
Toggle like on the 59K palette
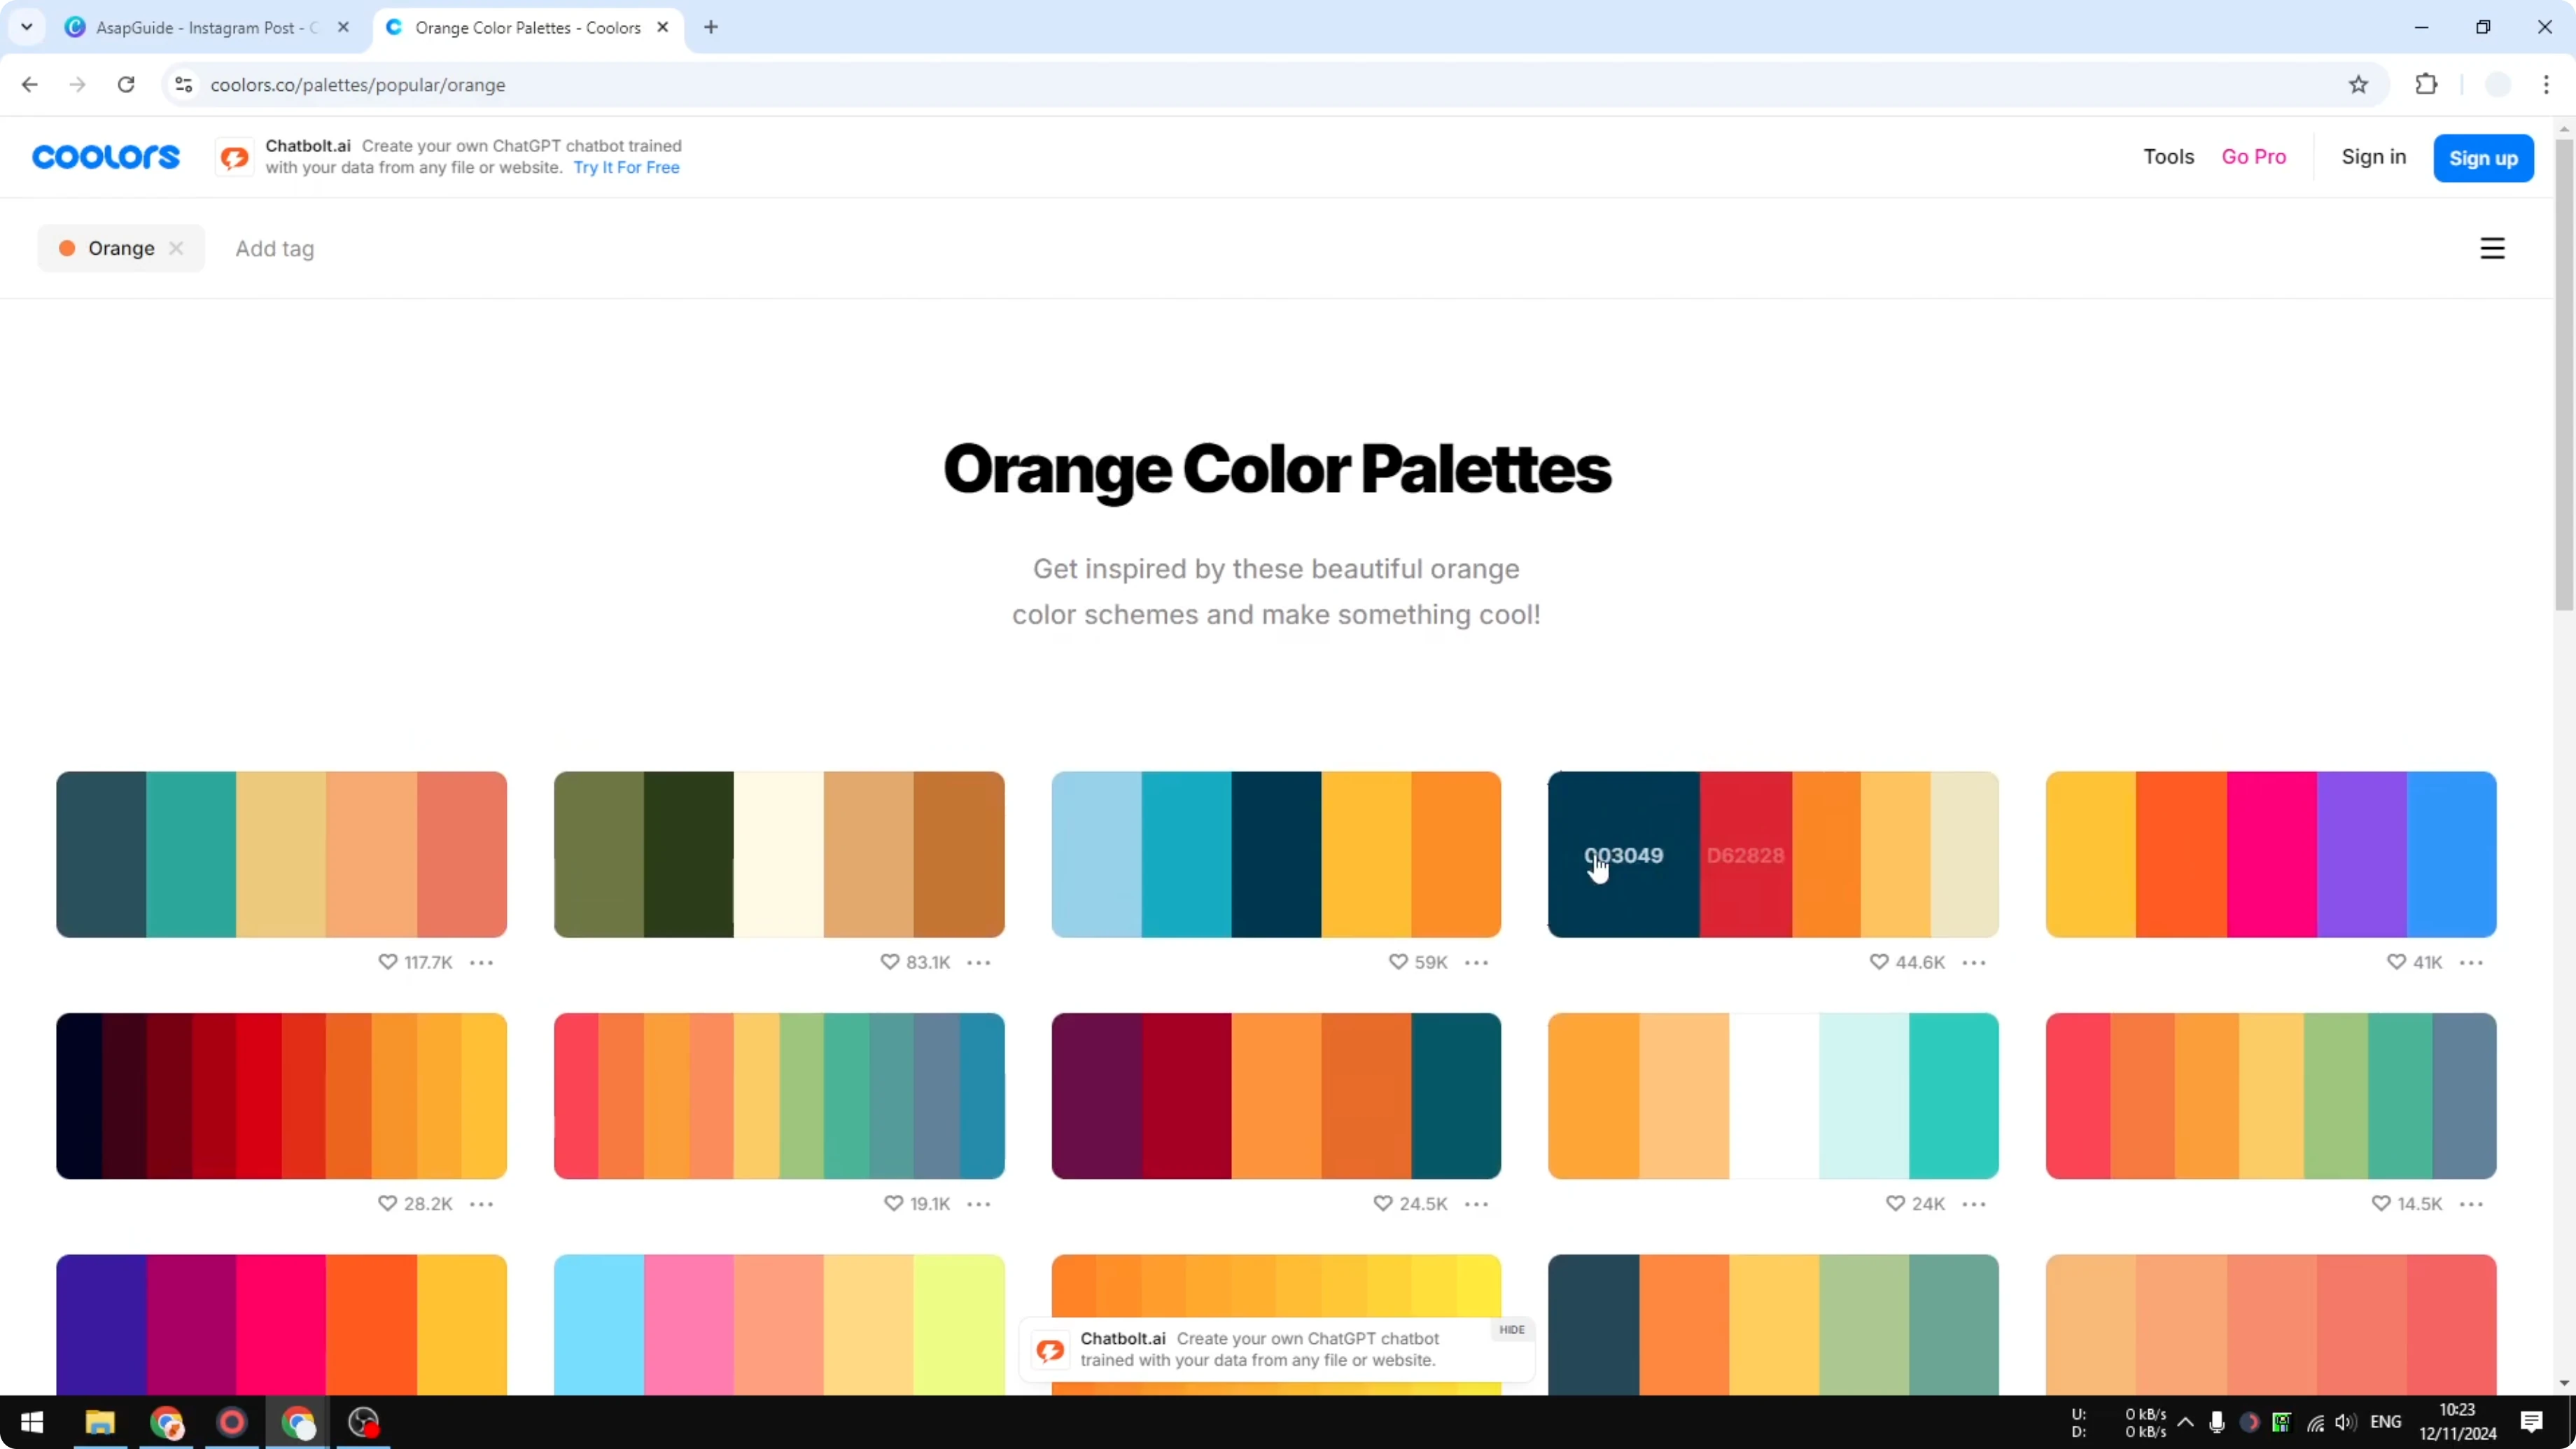point(1398,962)
